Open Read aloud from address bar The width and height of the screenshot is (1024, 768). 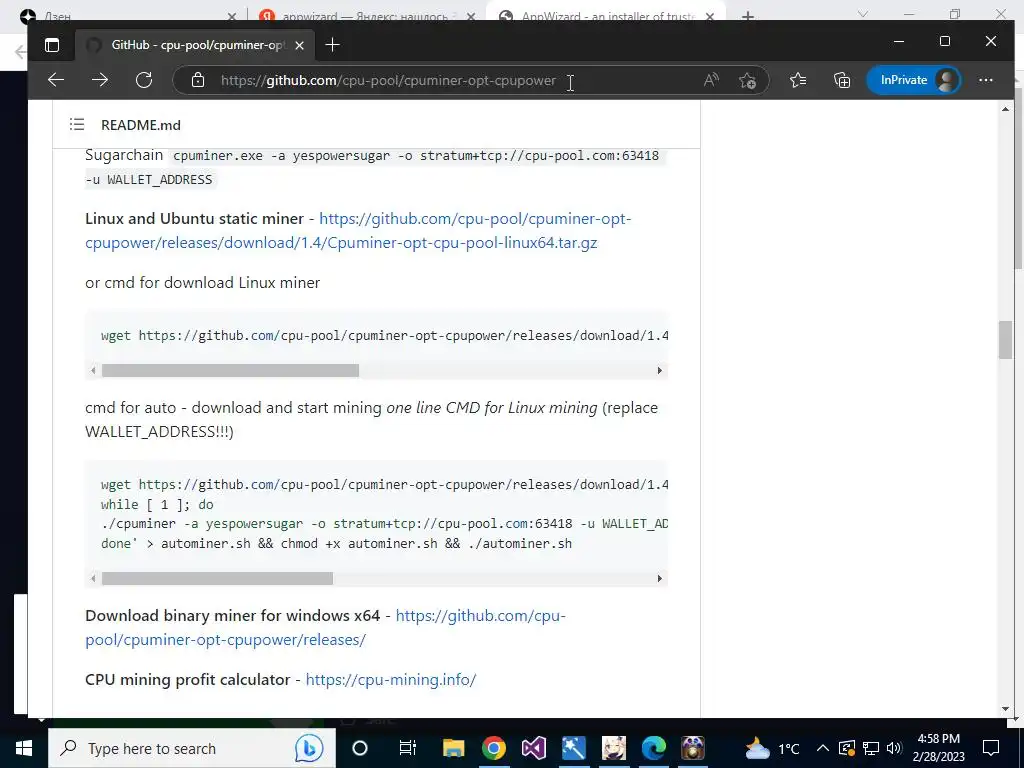coord(711,80)
